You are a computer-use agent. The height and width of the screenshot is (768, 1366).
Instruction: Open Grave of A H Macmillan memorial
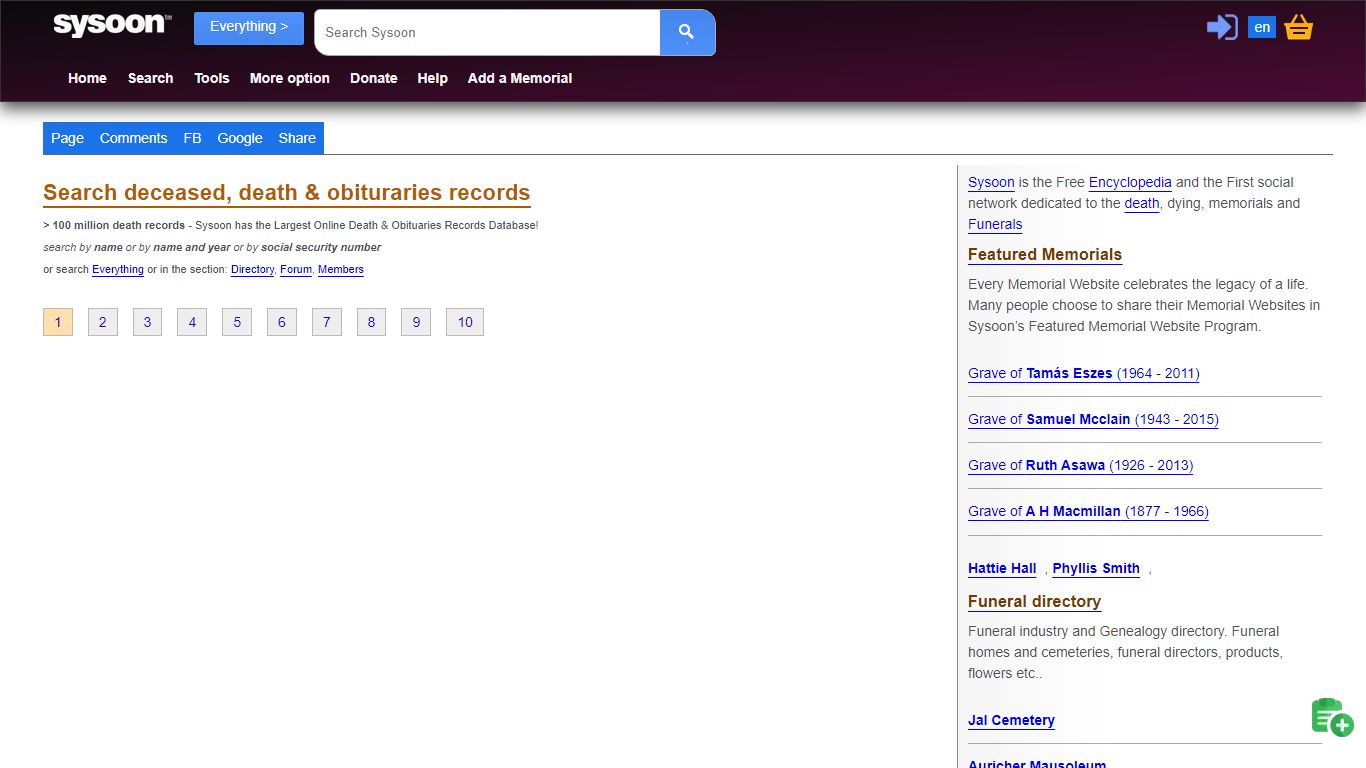(x=1088, y=511)
